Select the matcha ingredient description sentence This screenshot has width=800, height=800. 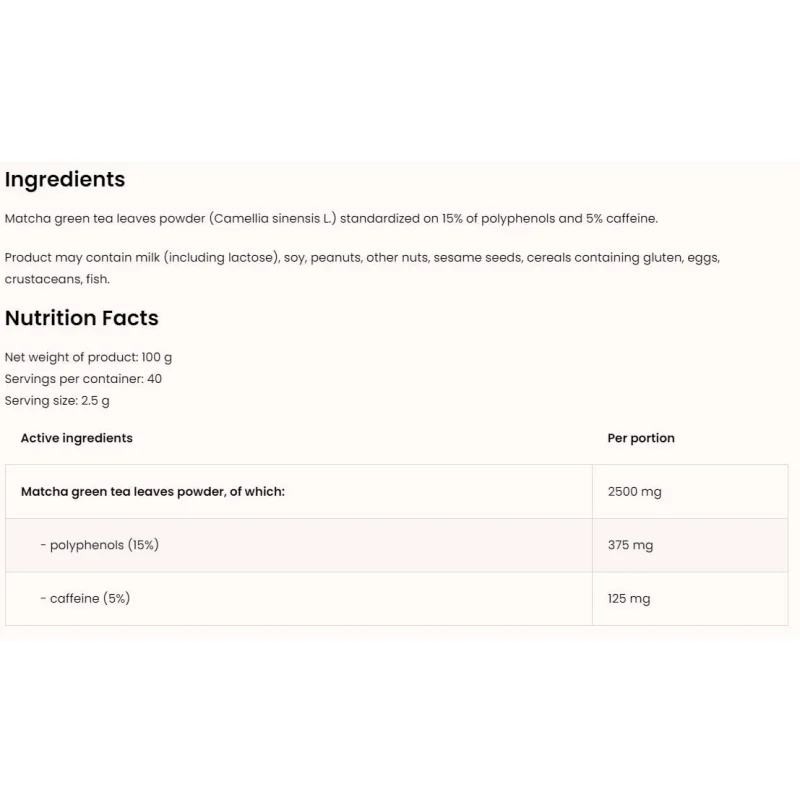click(331, 219)
